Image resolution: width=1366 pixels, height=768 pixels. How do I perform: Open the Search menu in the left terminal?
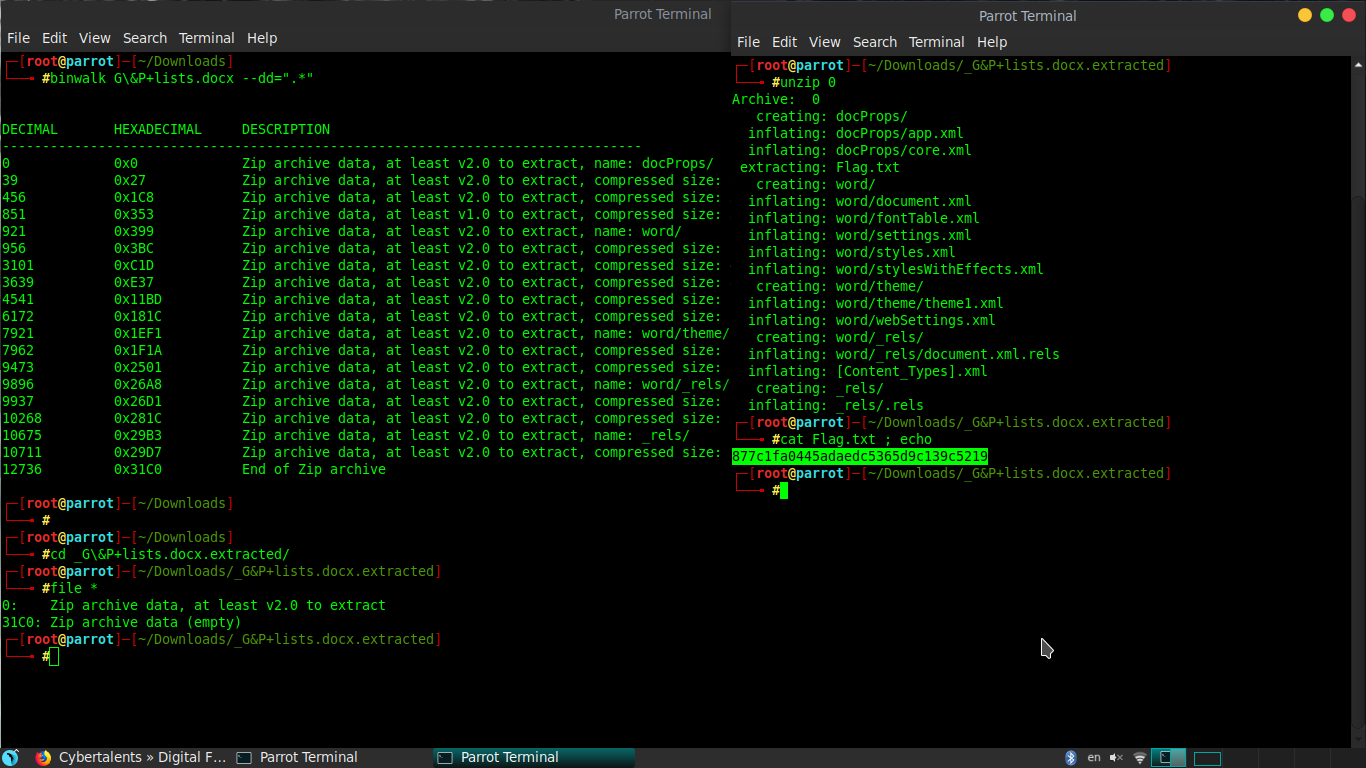tap(145, 38)
